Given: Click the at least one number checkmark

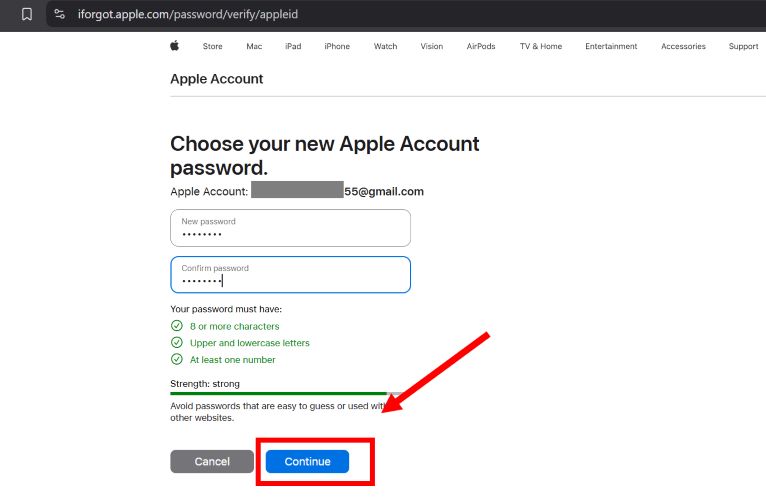Looking at the screenshot, I should coord(177,360).
